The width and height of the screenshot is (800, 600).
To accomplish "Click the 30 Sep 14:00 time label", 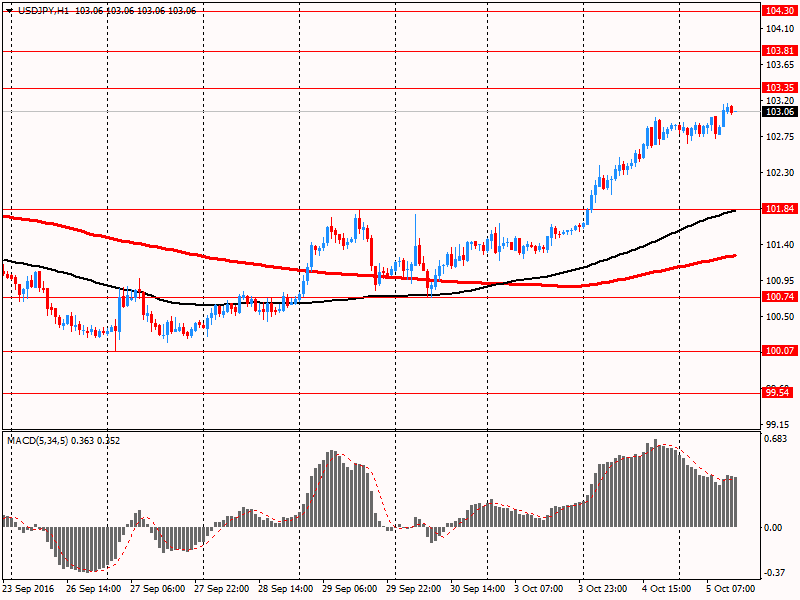I will [x=478, y=589].
